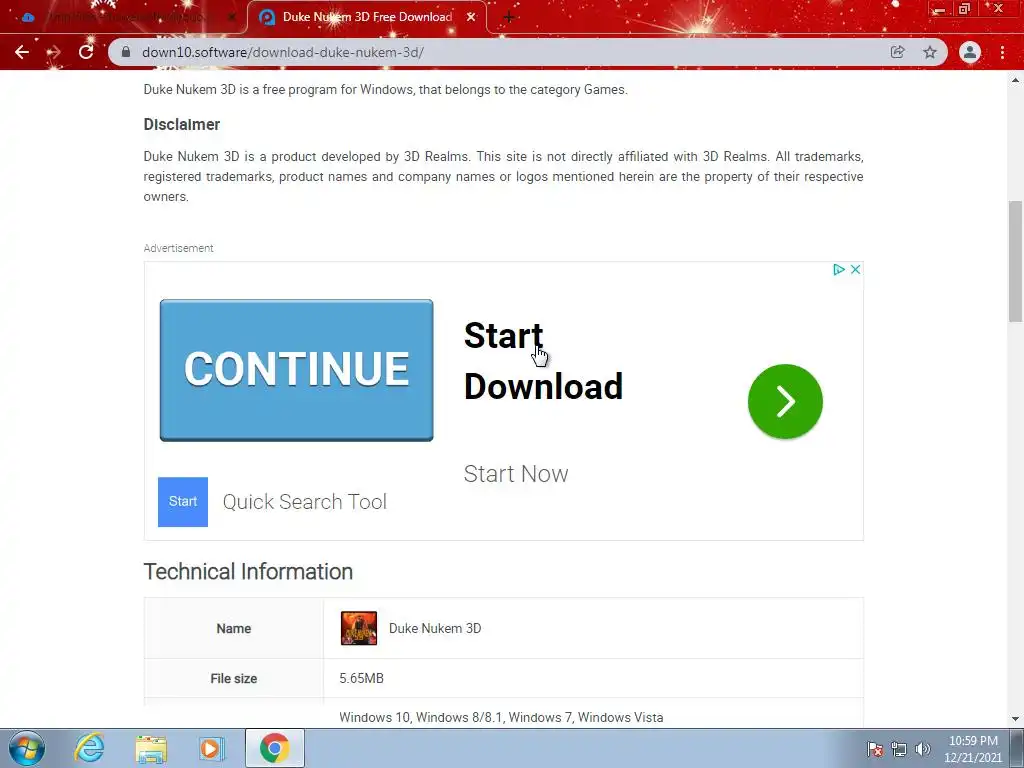Click the Name row label

point(234,628)
